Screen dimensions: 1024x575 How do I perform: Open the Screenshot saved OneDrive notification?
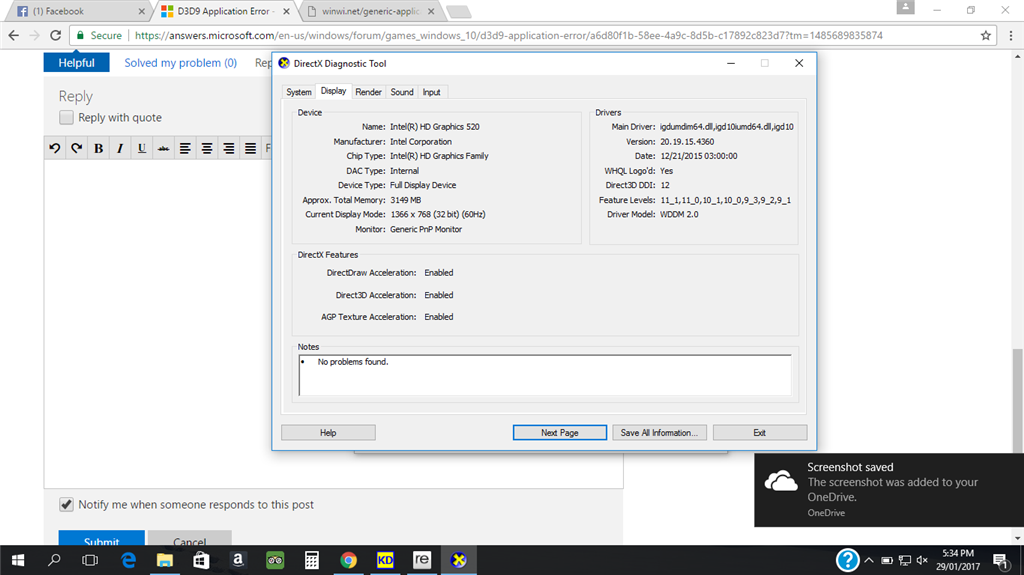(x=889, y=490)
